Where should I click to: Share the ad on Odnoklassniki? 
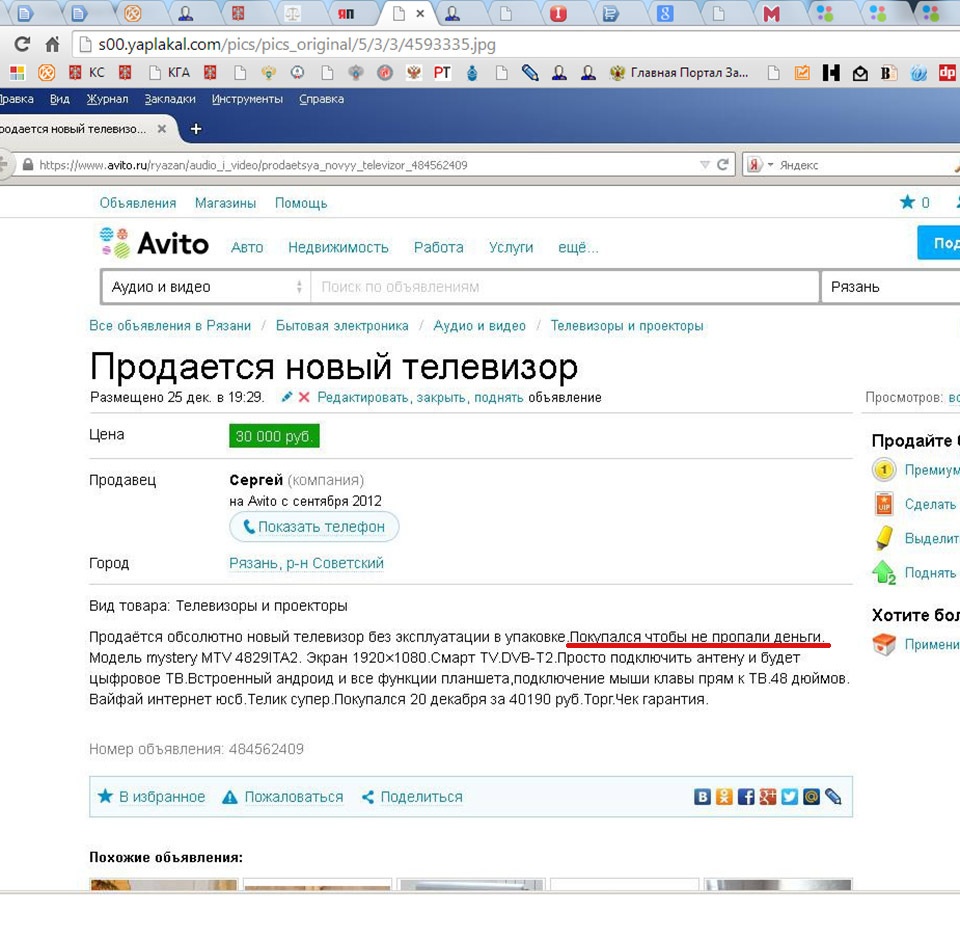(724, 796)
